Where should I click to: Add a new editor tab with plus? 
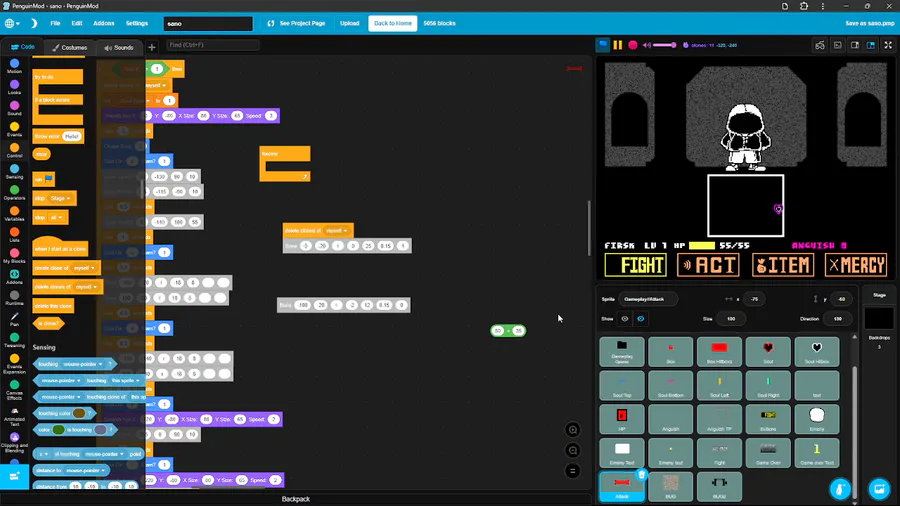[152, 48]
